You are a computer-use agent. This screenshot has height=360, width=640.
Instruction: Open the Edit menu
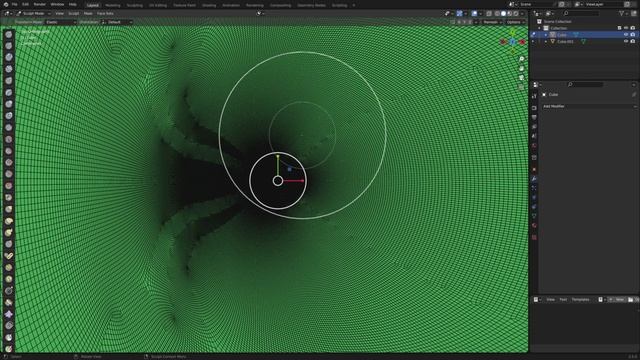tap(25, 4)
